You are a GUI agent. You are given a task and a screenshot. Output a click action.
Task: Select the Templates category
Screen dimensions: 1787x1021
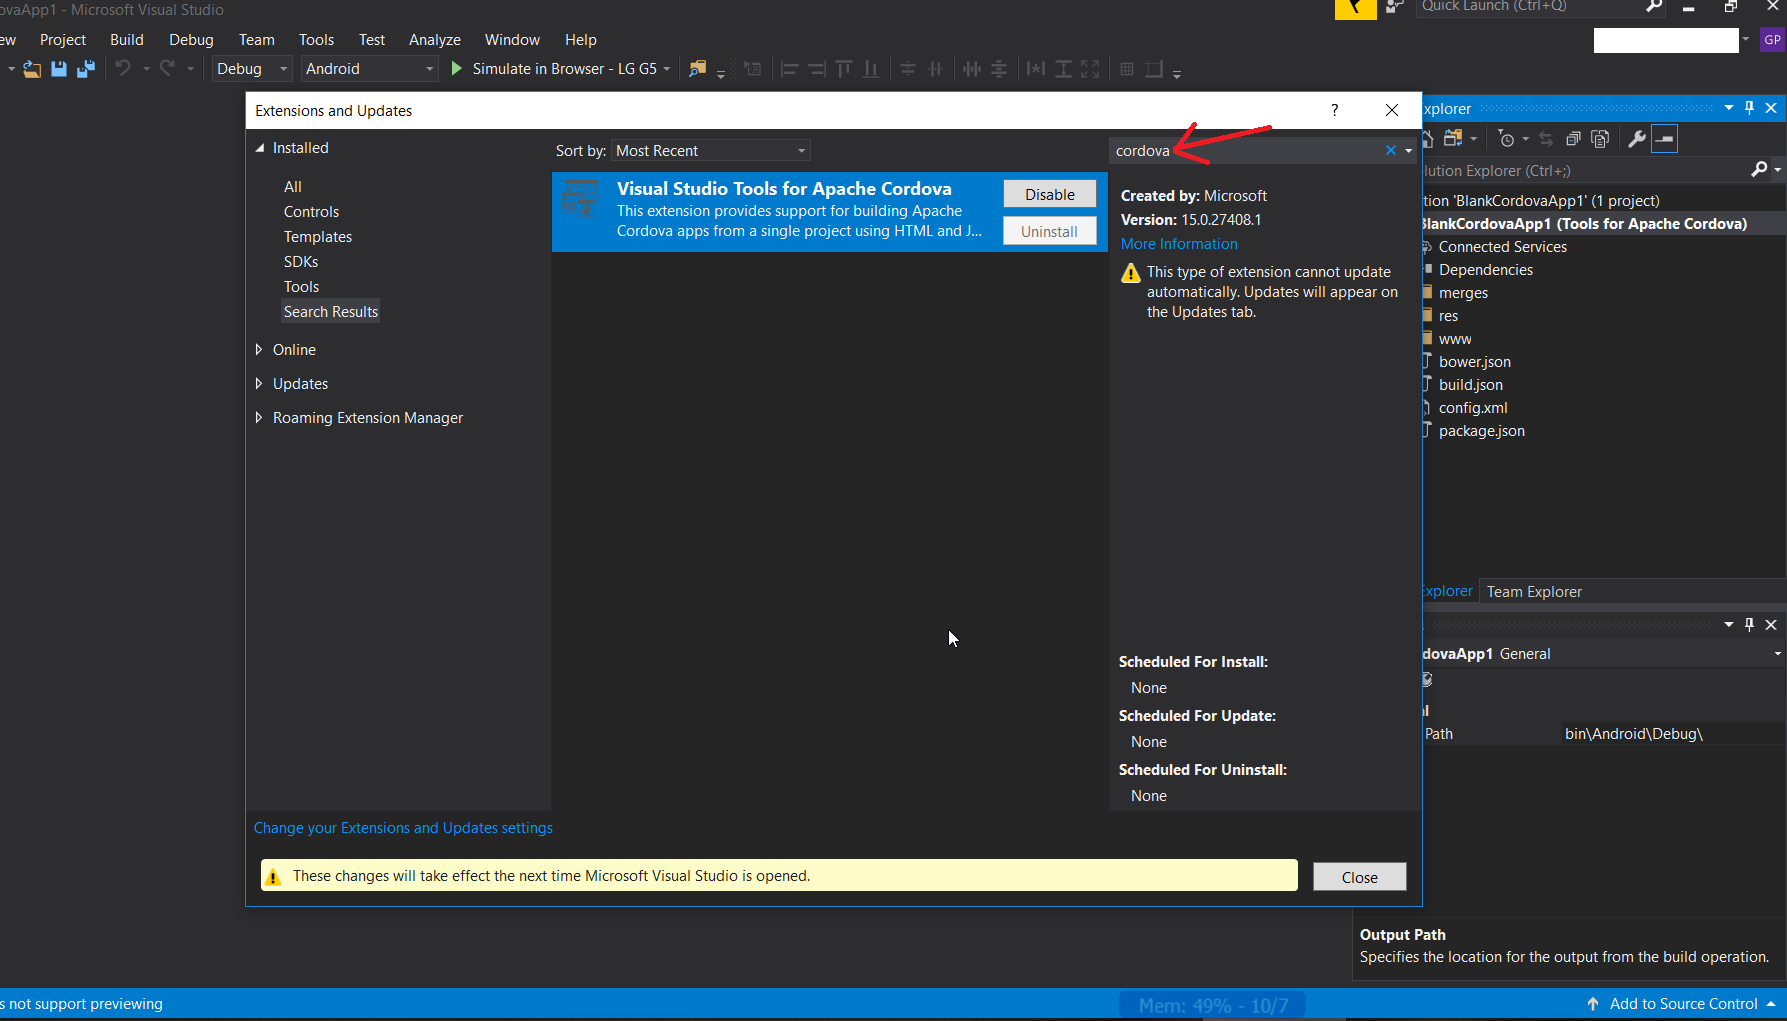click(x=318, y=237)
